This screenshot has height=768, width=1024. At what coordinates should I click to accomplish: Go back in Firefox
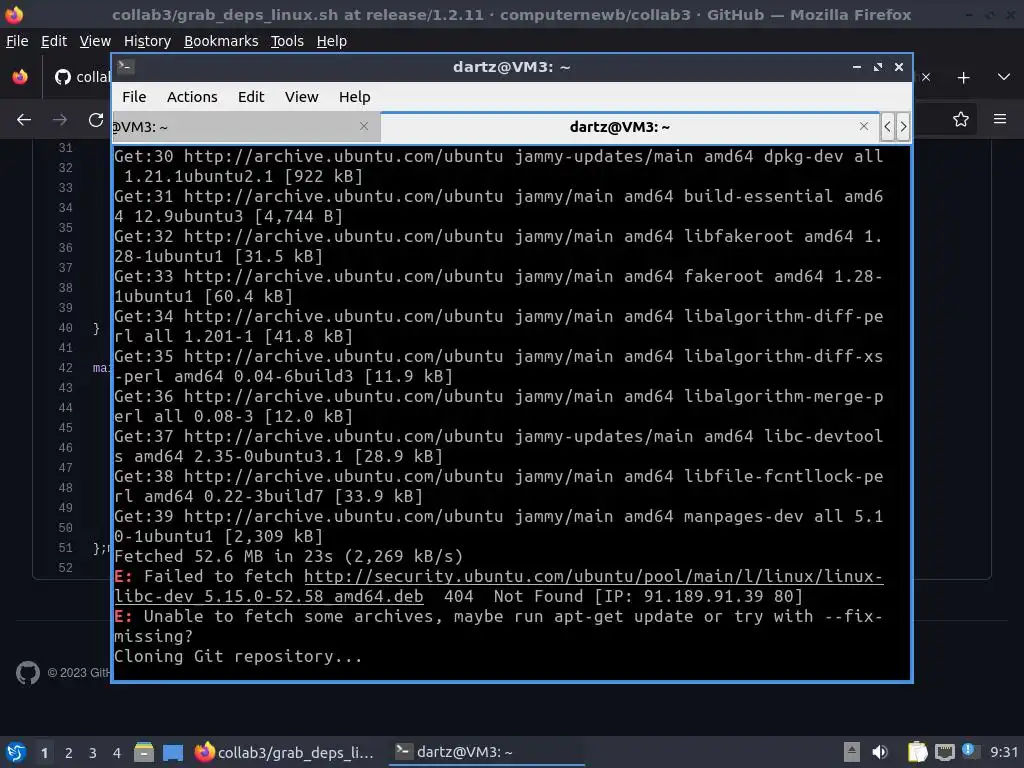pyautogui.click(x=24, y=120)
